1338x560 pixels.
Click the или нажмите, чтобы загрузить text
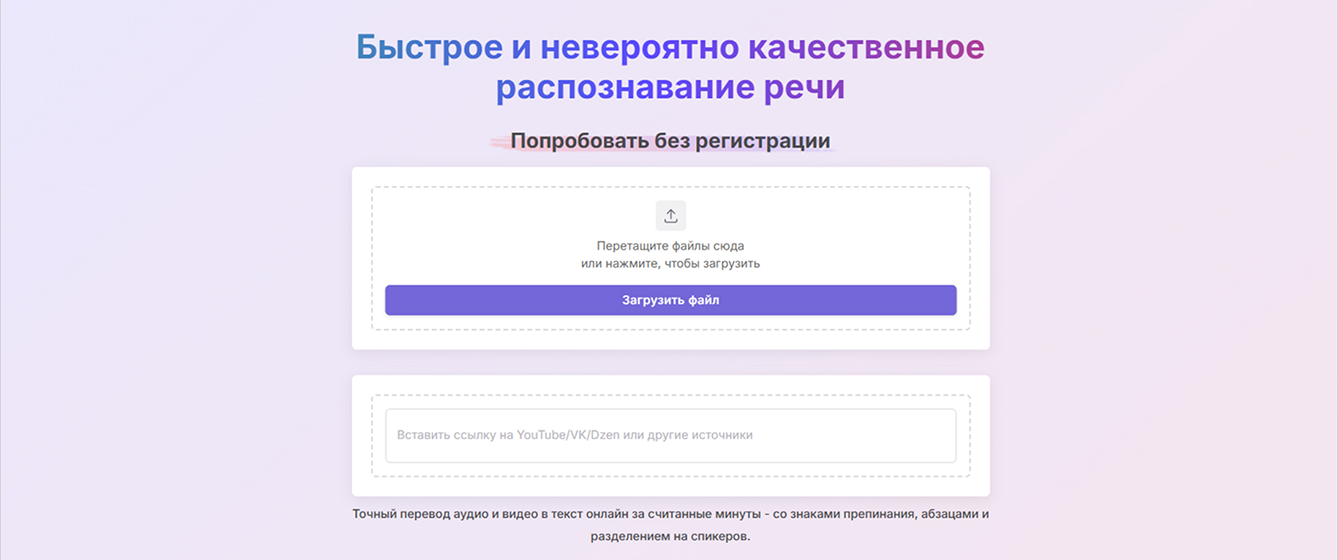click(670, 264)
